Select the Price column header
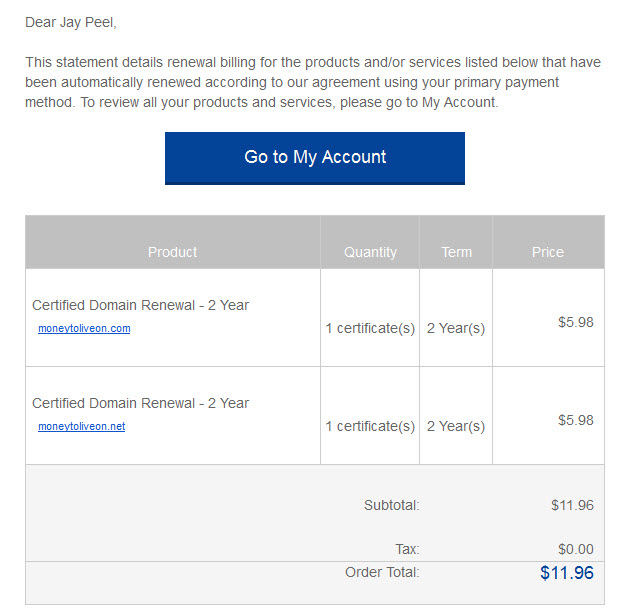 [x=548, y=252]
